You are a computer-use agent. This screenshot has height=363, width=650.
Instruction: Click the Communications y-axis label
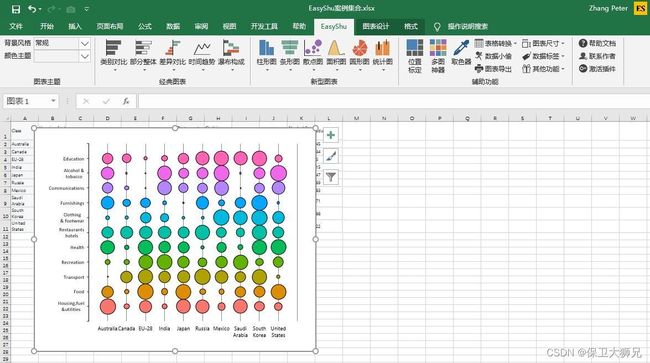[66, 188]
